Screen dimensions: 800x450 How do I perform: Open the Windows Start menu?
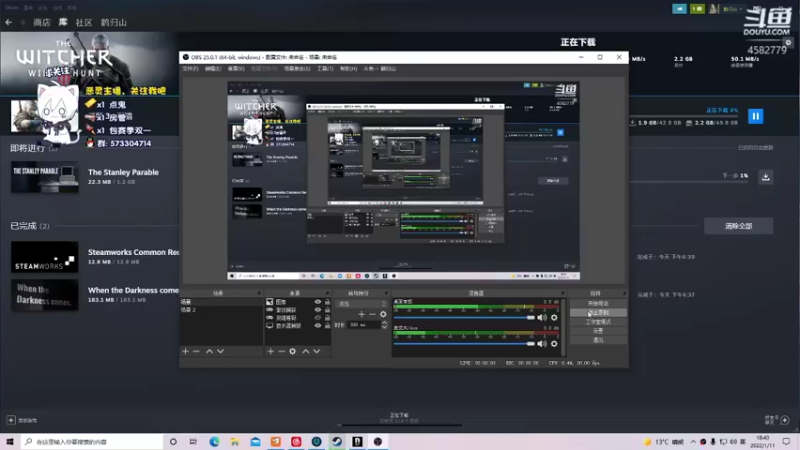click(x=10, y=441)
